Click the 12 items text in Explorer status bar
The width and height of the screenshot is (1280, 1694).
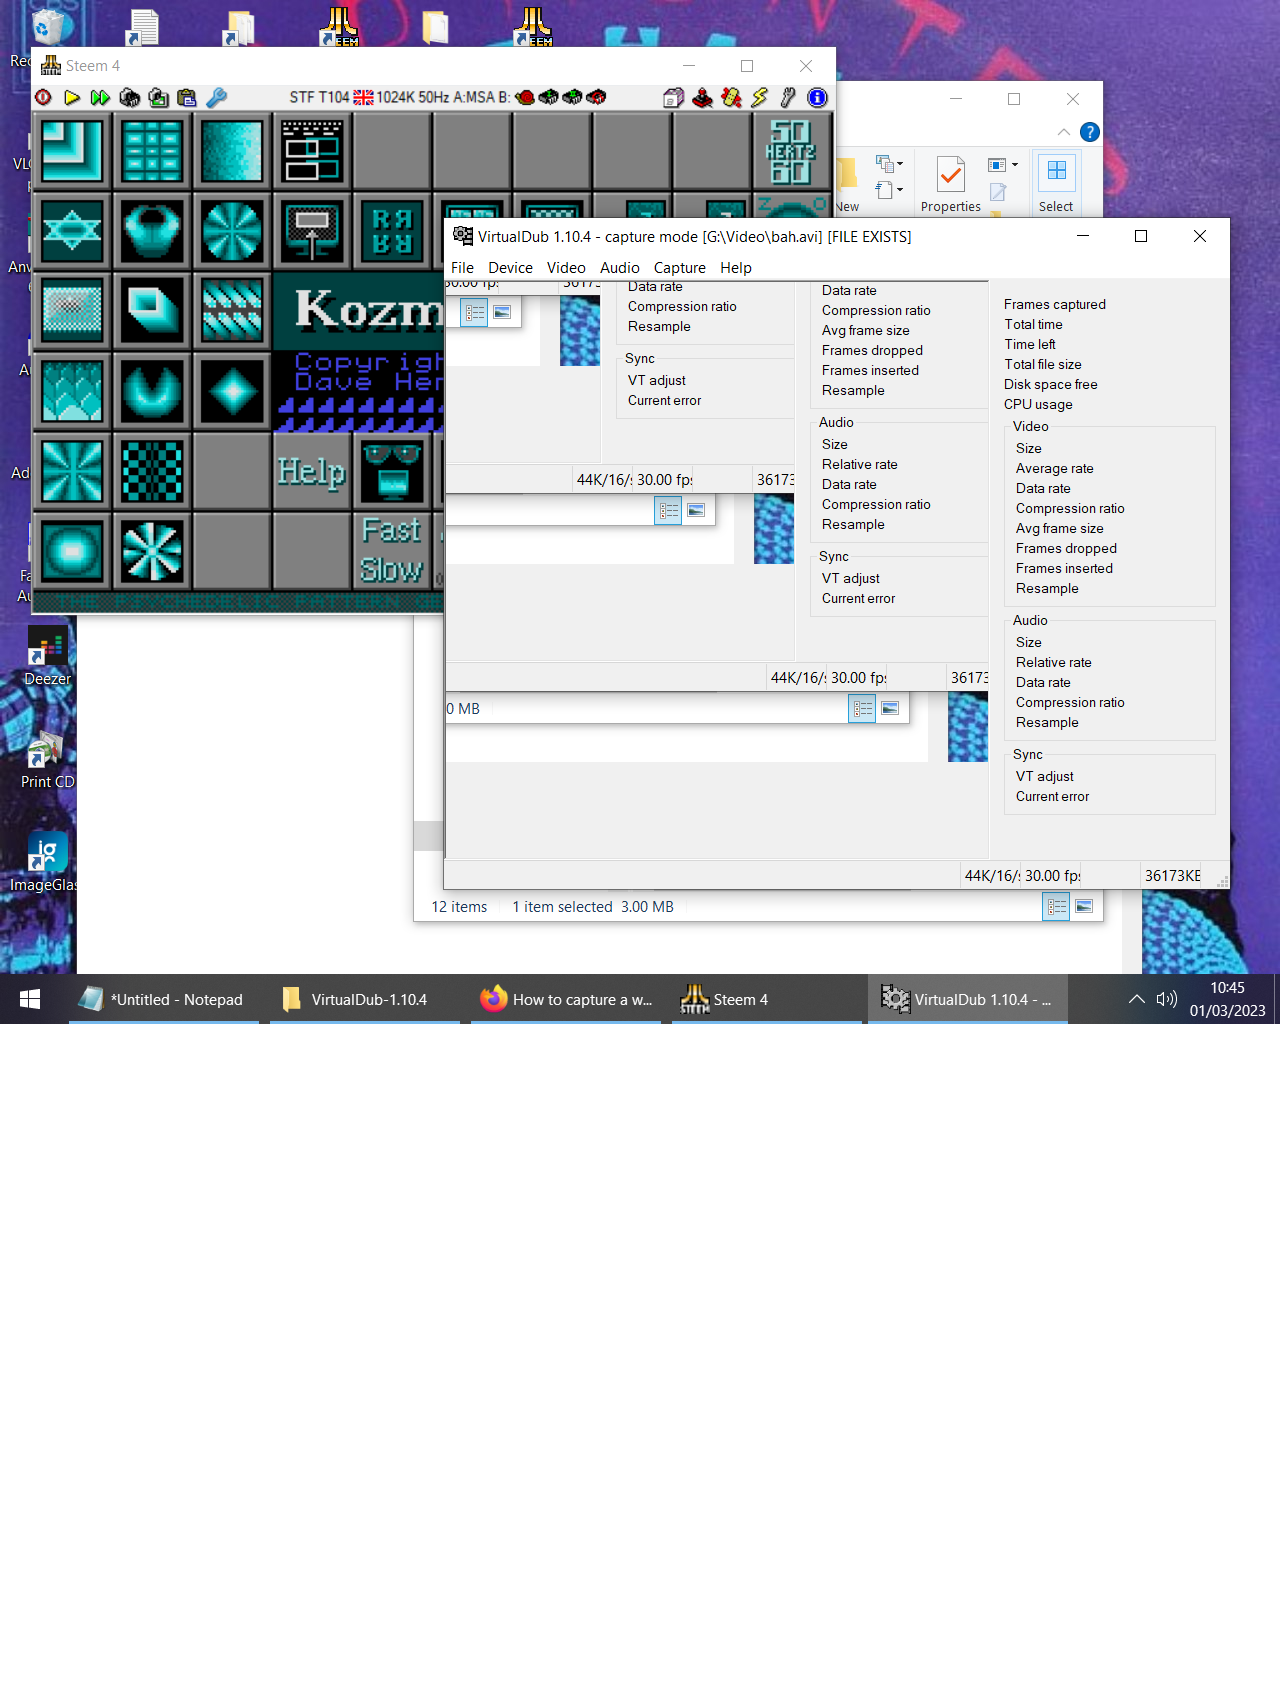[459, 907]
